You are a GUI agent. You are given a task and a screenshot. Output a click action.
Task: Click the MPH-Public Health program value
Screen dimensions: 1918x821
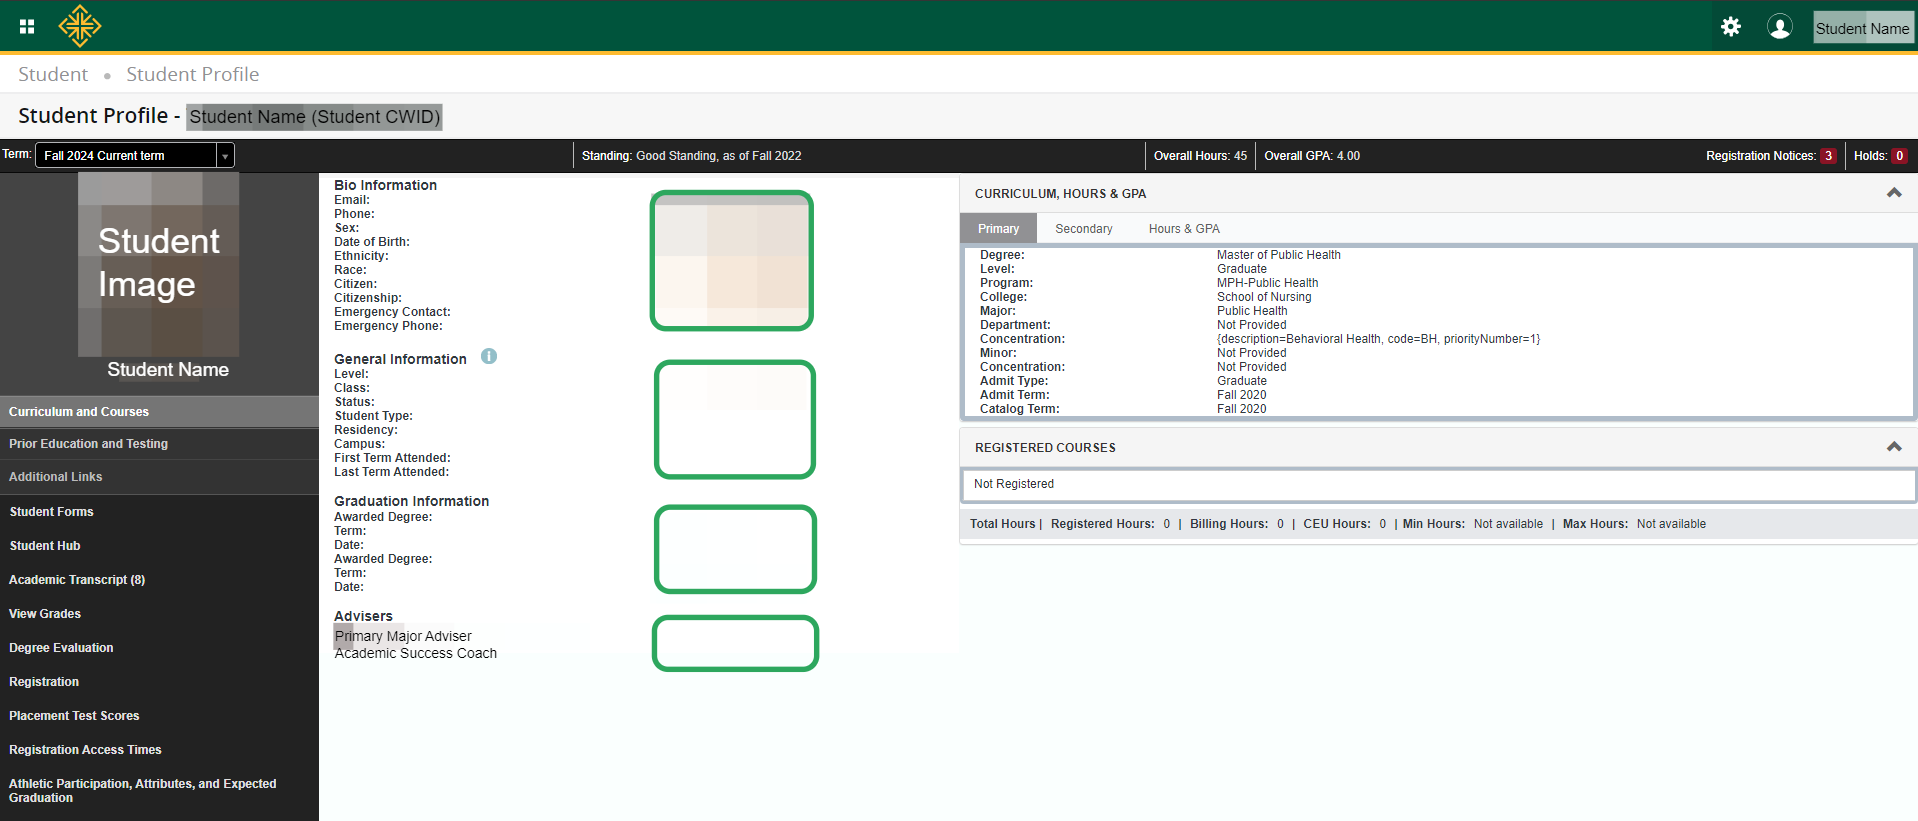click(x=1268, y=283)
